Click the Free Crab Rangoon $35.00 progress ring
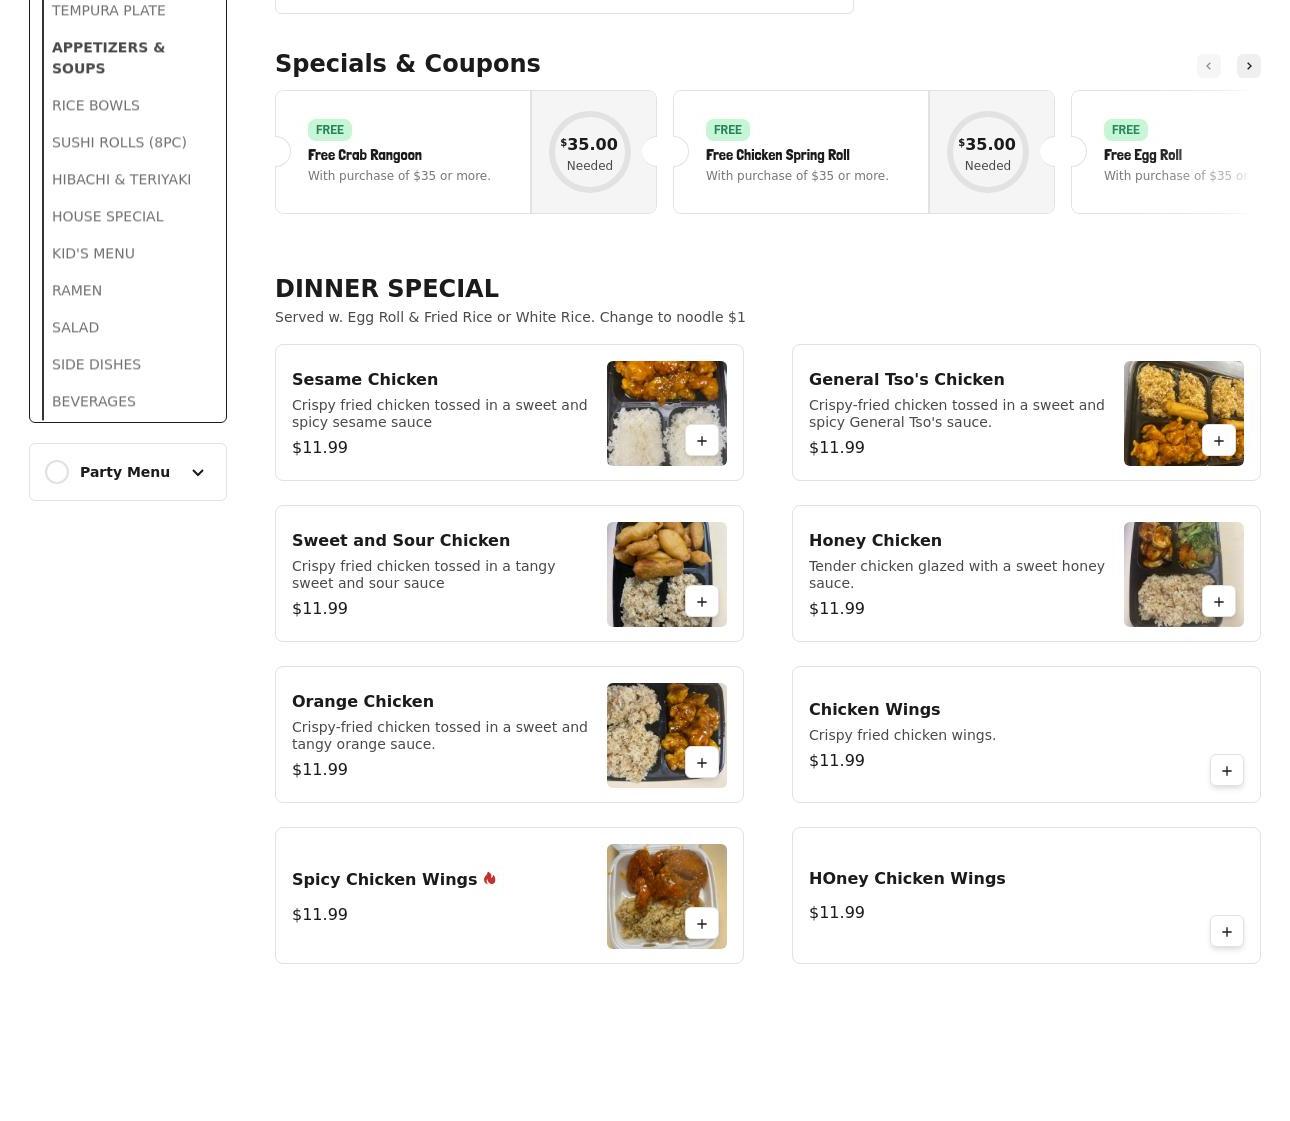Screen dimensions: 1290x1121 pos(590,152)
